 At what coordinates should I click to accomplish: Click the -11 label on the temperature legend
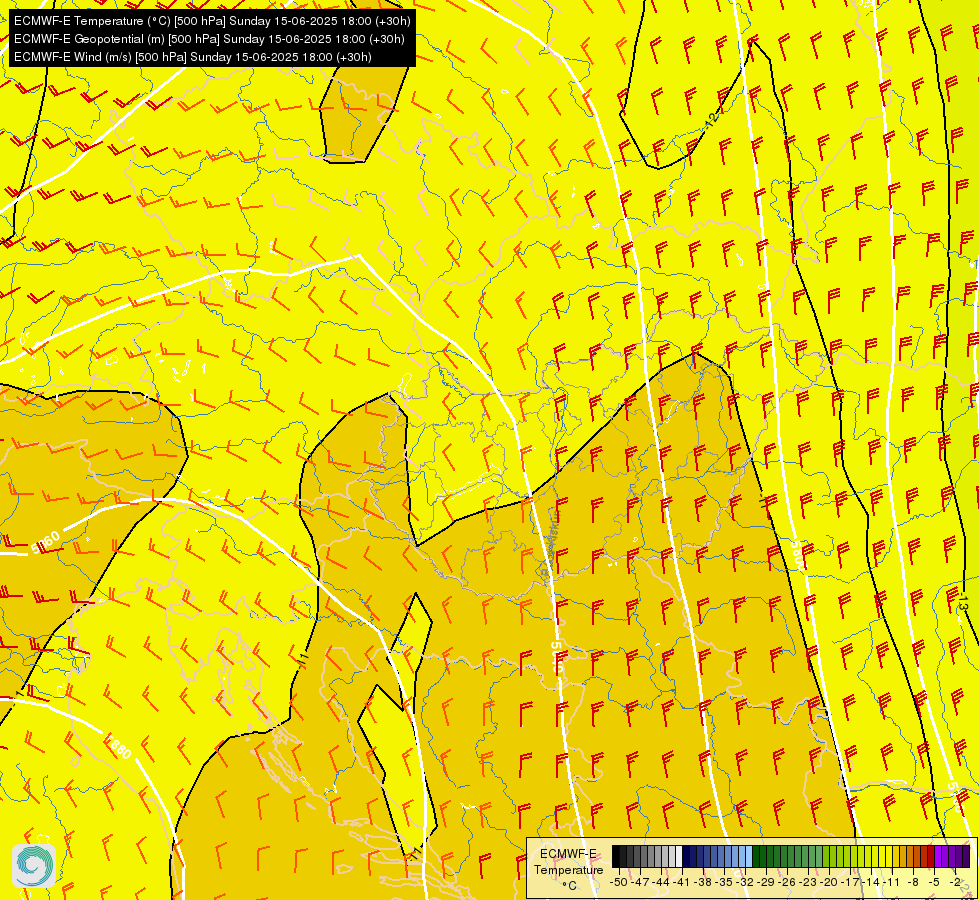[x=891, y=882]
